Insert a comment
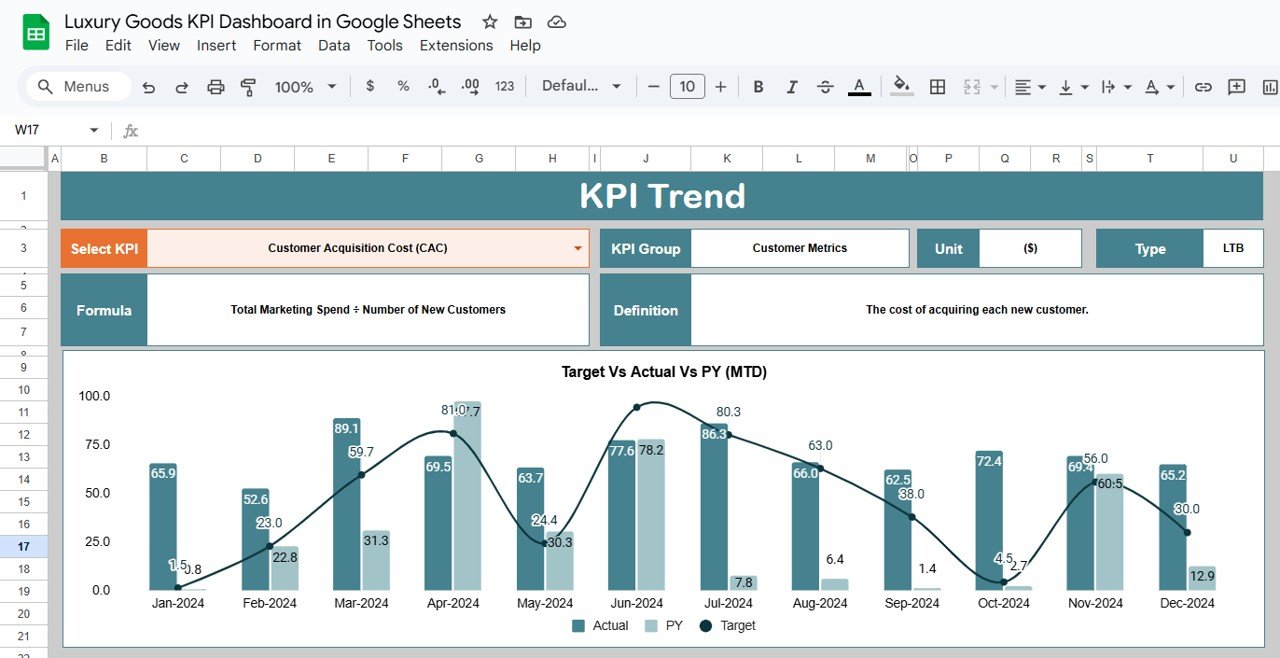1280x658 pixels. [x=1237, y=87]
